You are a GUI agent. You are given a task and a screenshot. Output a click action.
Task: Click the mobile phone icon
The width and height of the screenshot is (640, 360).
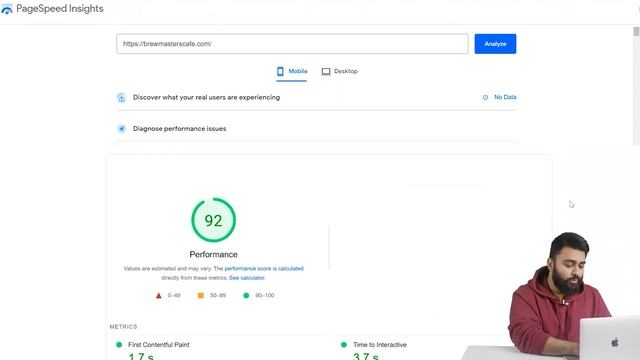[x=280, y=71]
